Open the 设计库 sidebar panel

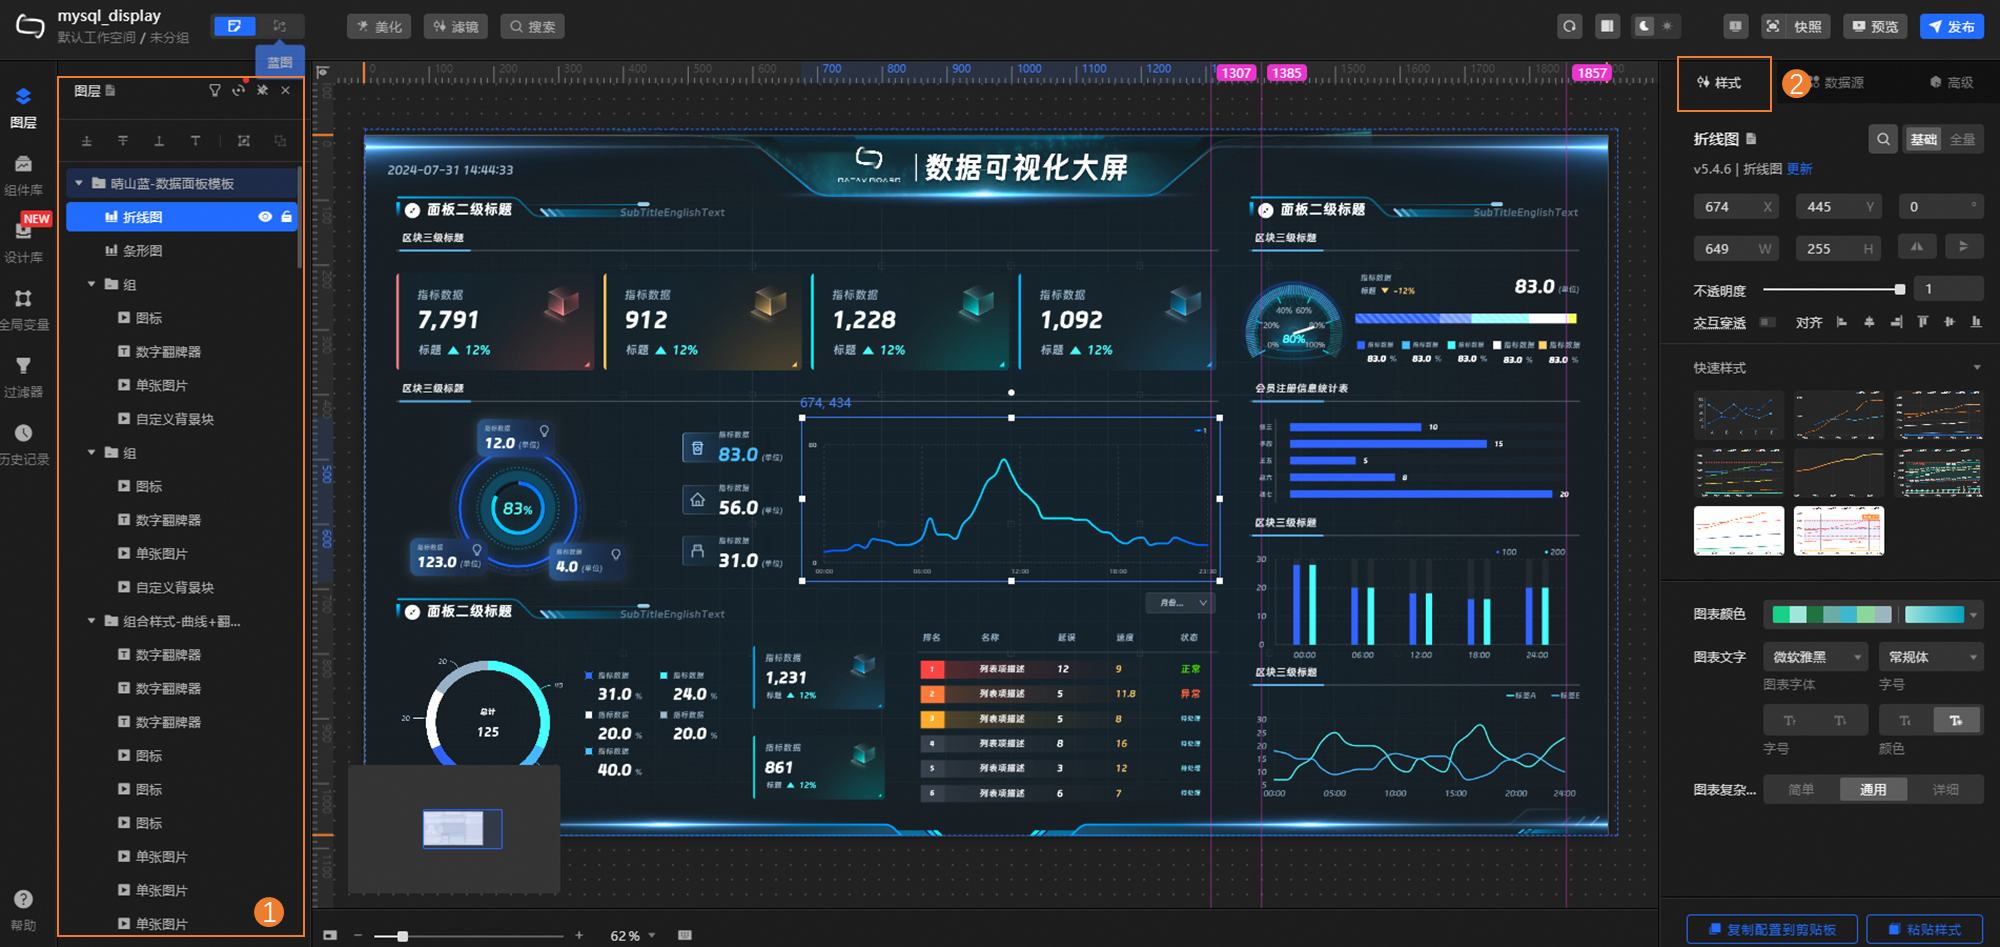tap(23, 241)
